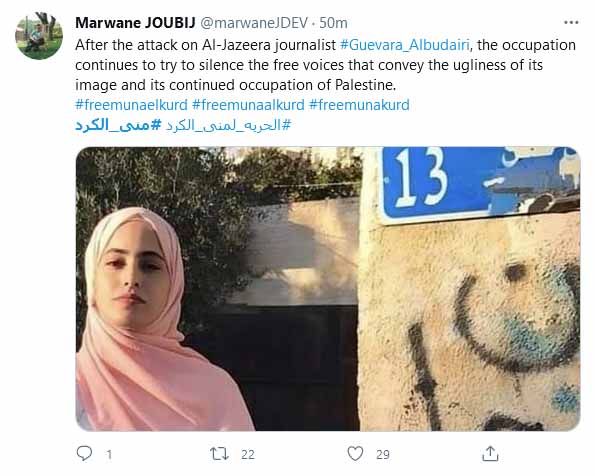Open the #freemunaelkurd hashtag

132,105
